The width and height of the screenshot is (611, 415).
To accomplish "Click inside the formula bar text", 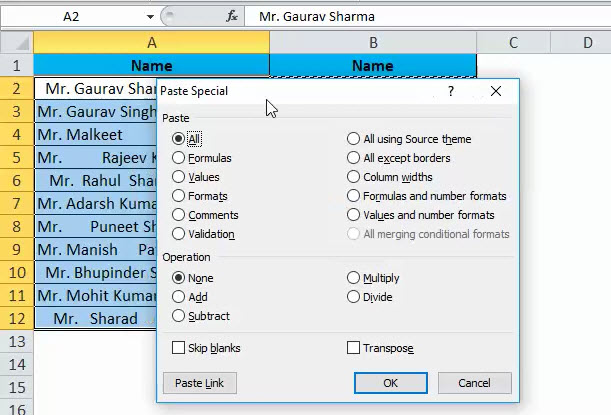I will point(400,17).
